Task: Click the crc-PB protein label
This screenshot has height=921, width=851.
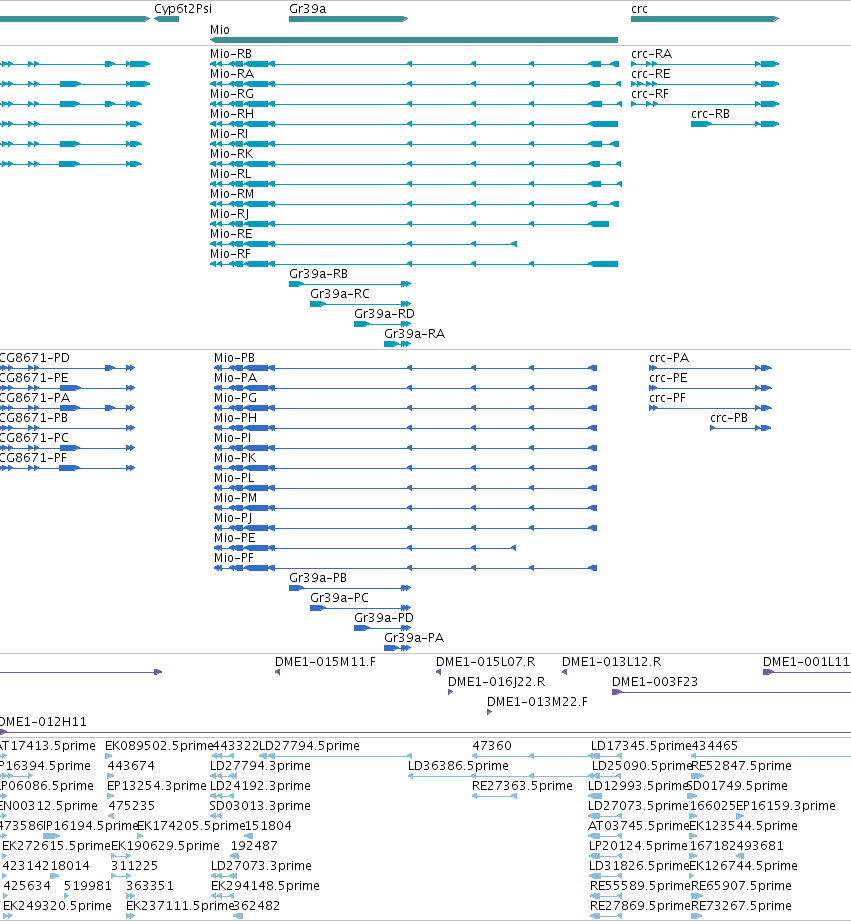Action: point(729,418)
